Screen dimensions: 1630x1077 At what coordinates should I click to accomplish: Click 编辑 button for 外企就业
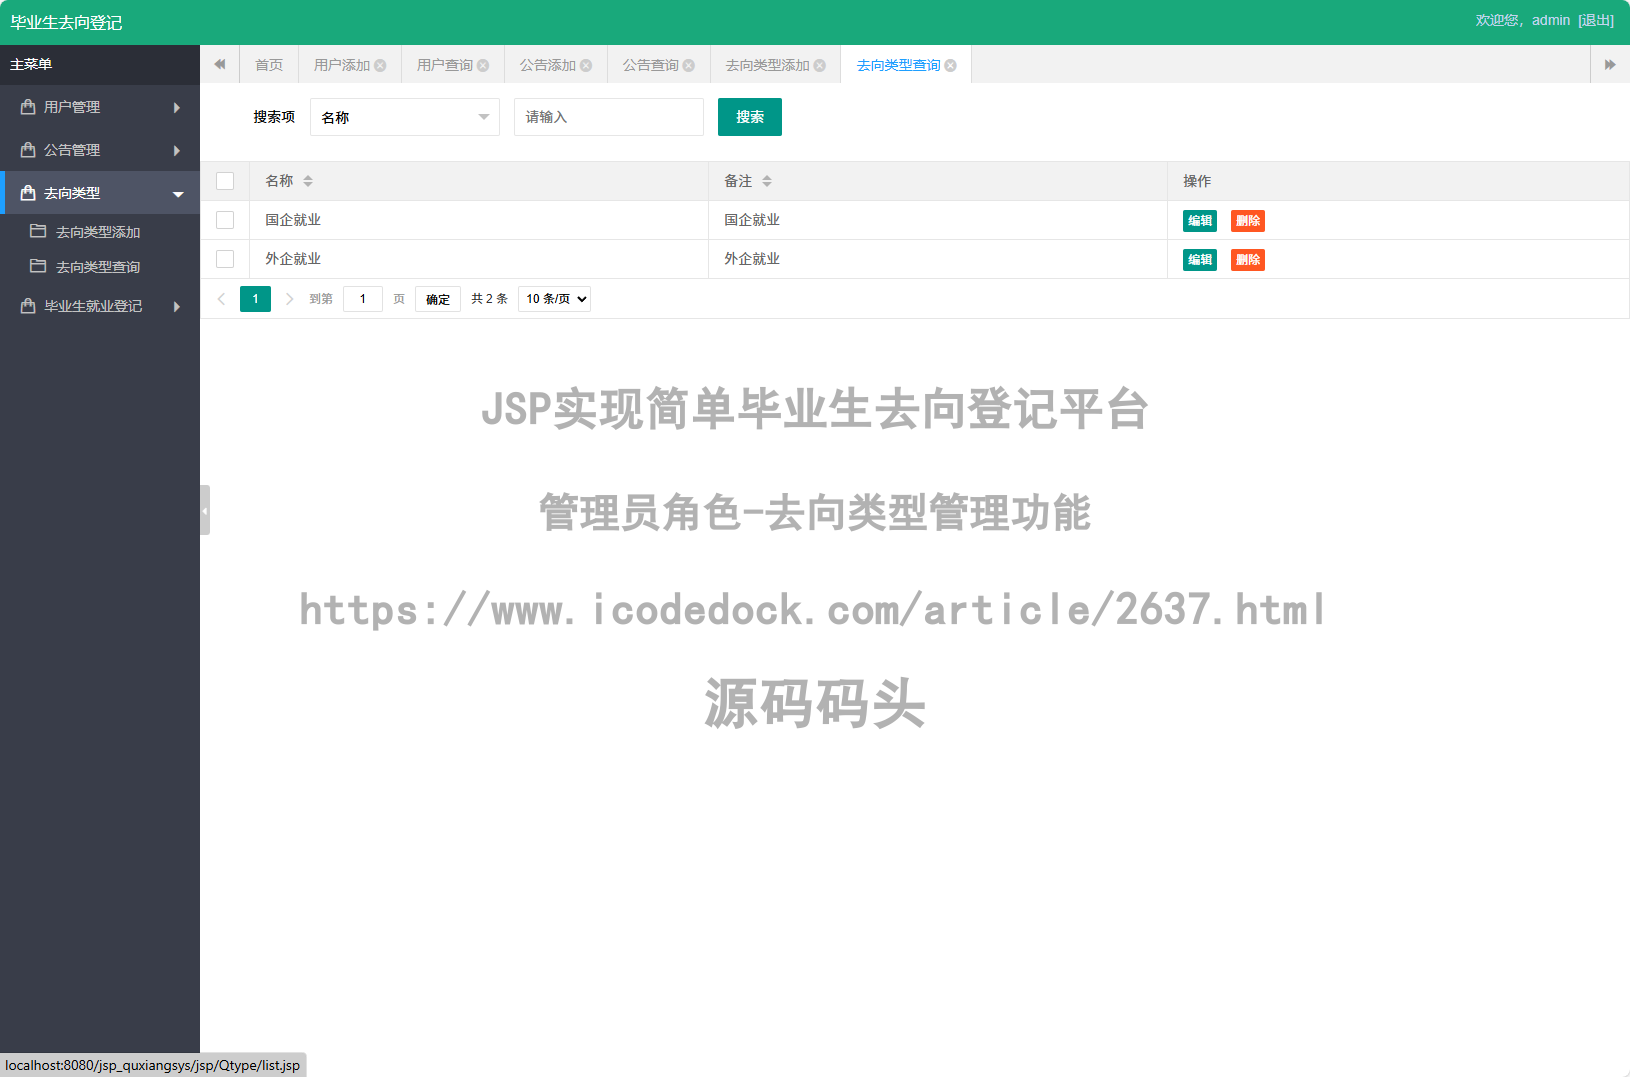[1199, 259]
